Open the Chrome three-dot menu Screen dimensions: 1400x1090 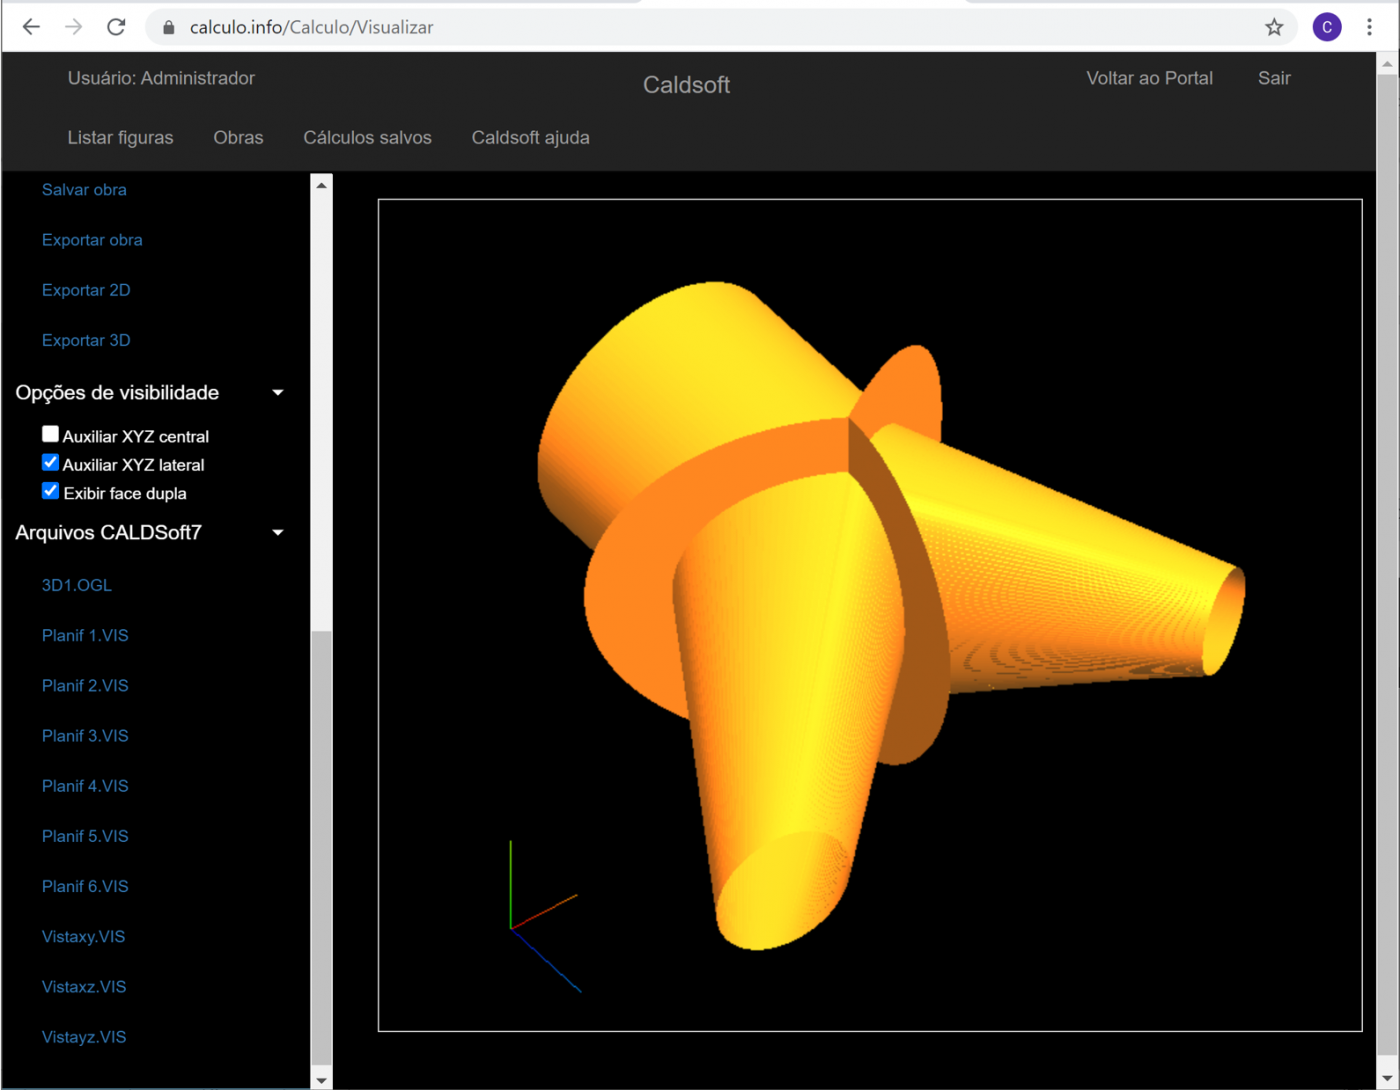1369,27
